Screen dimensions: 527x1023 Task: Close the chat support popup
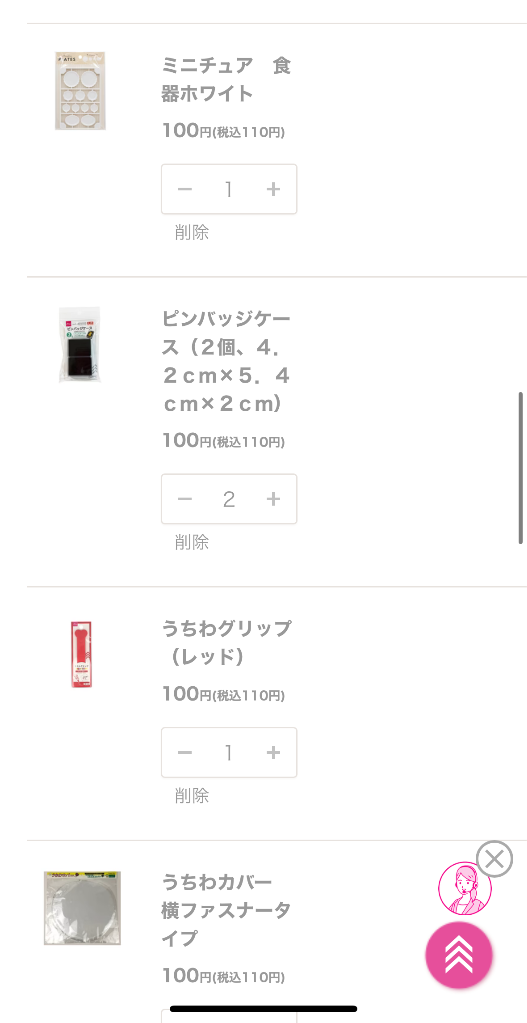tap(494, 859)
